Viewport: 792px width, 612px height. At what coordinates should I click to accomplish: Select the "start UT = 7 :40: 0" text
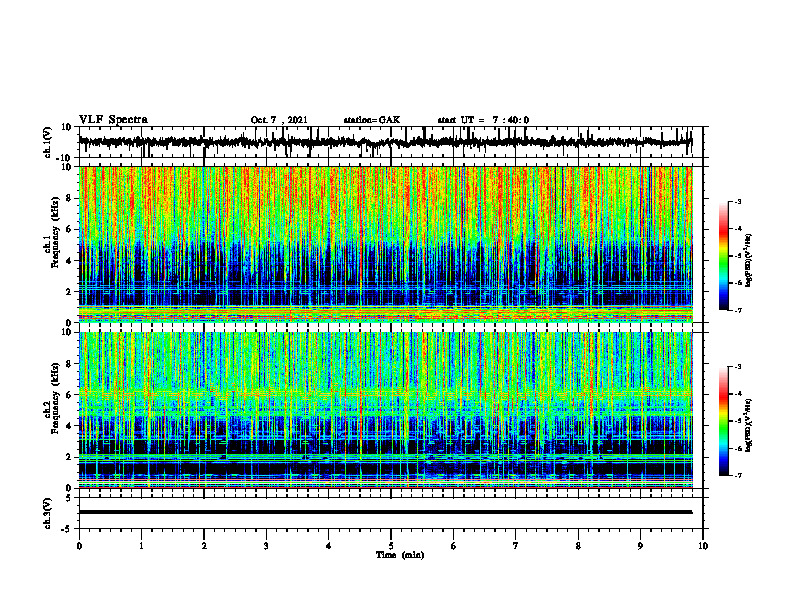click(x=483, y=120)
